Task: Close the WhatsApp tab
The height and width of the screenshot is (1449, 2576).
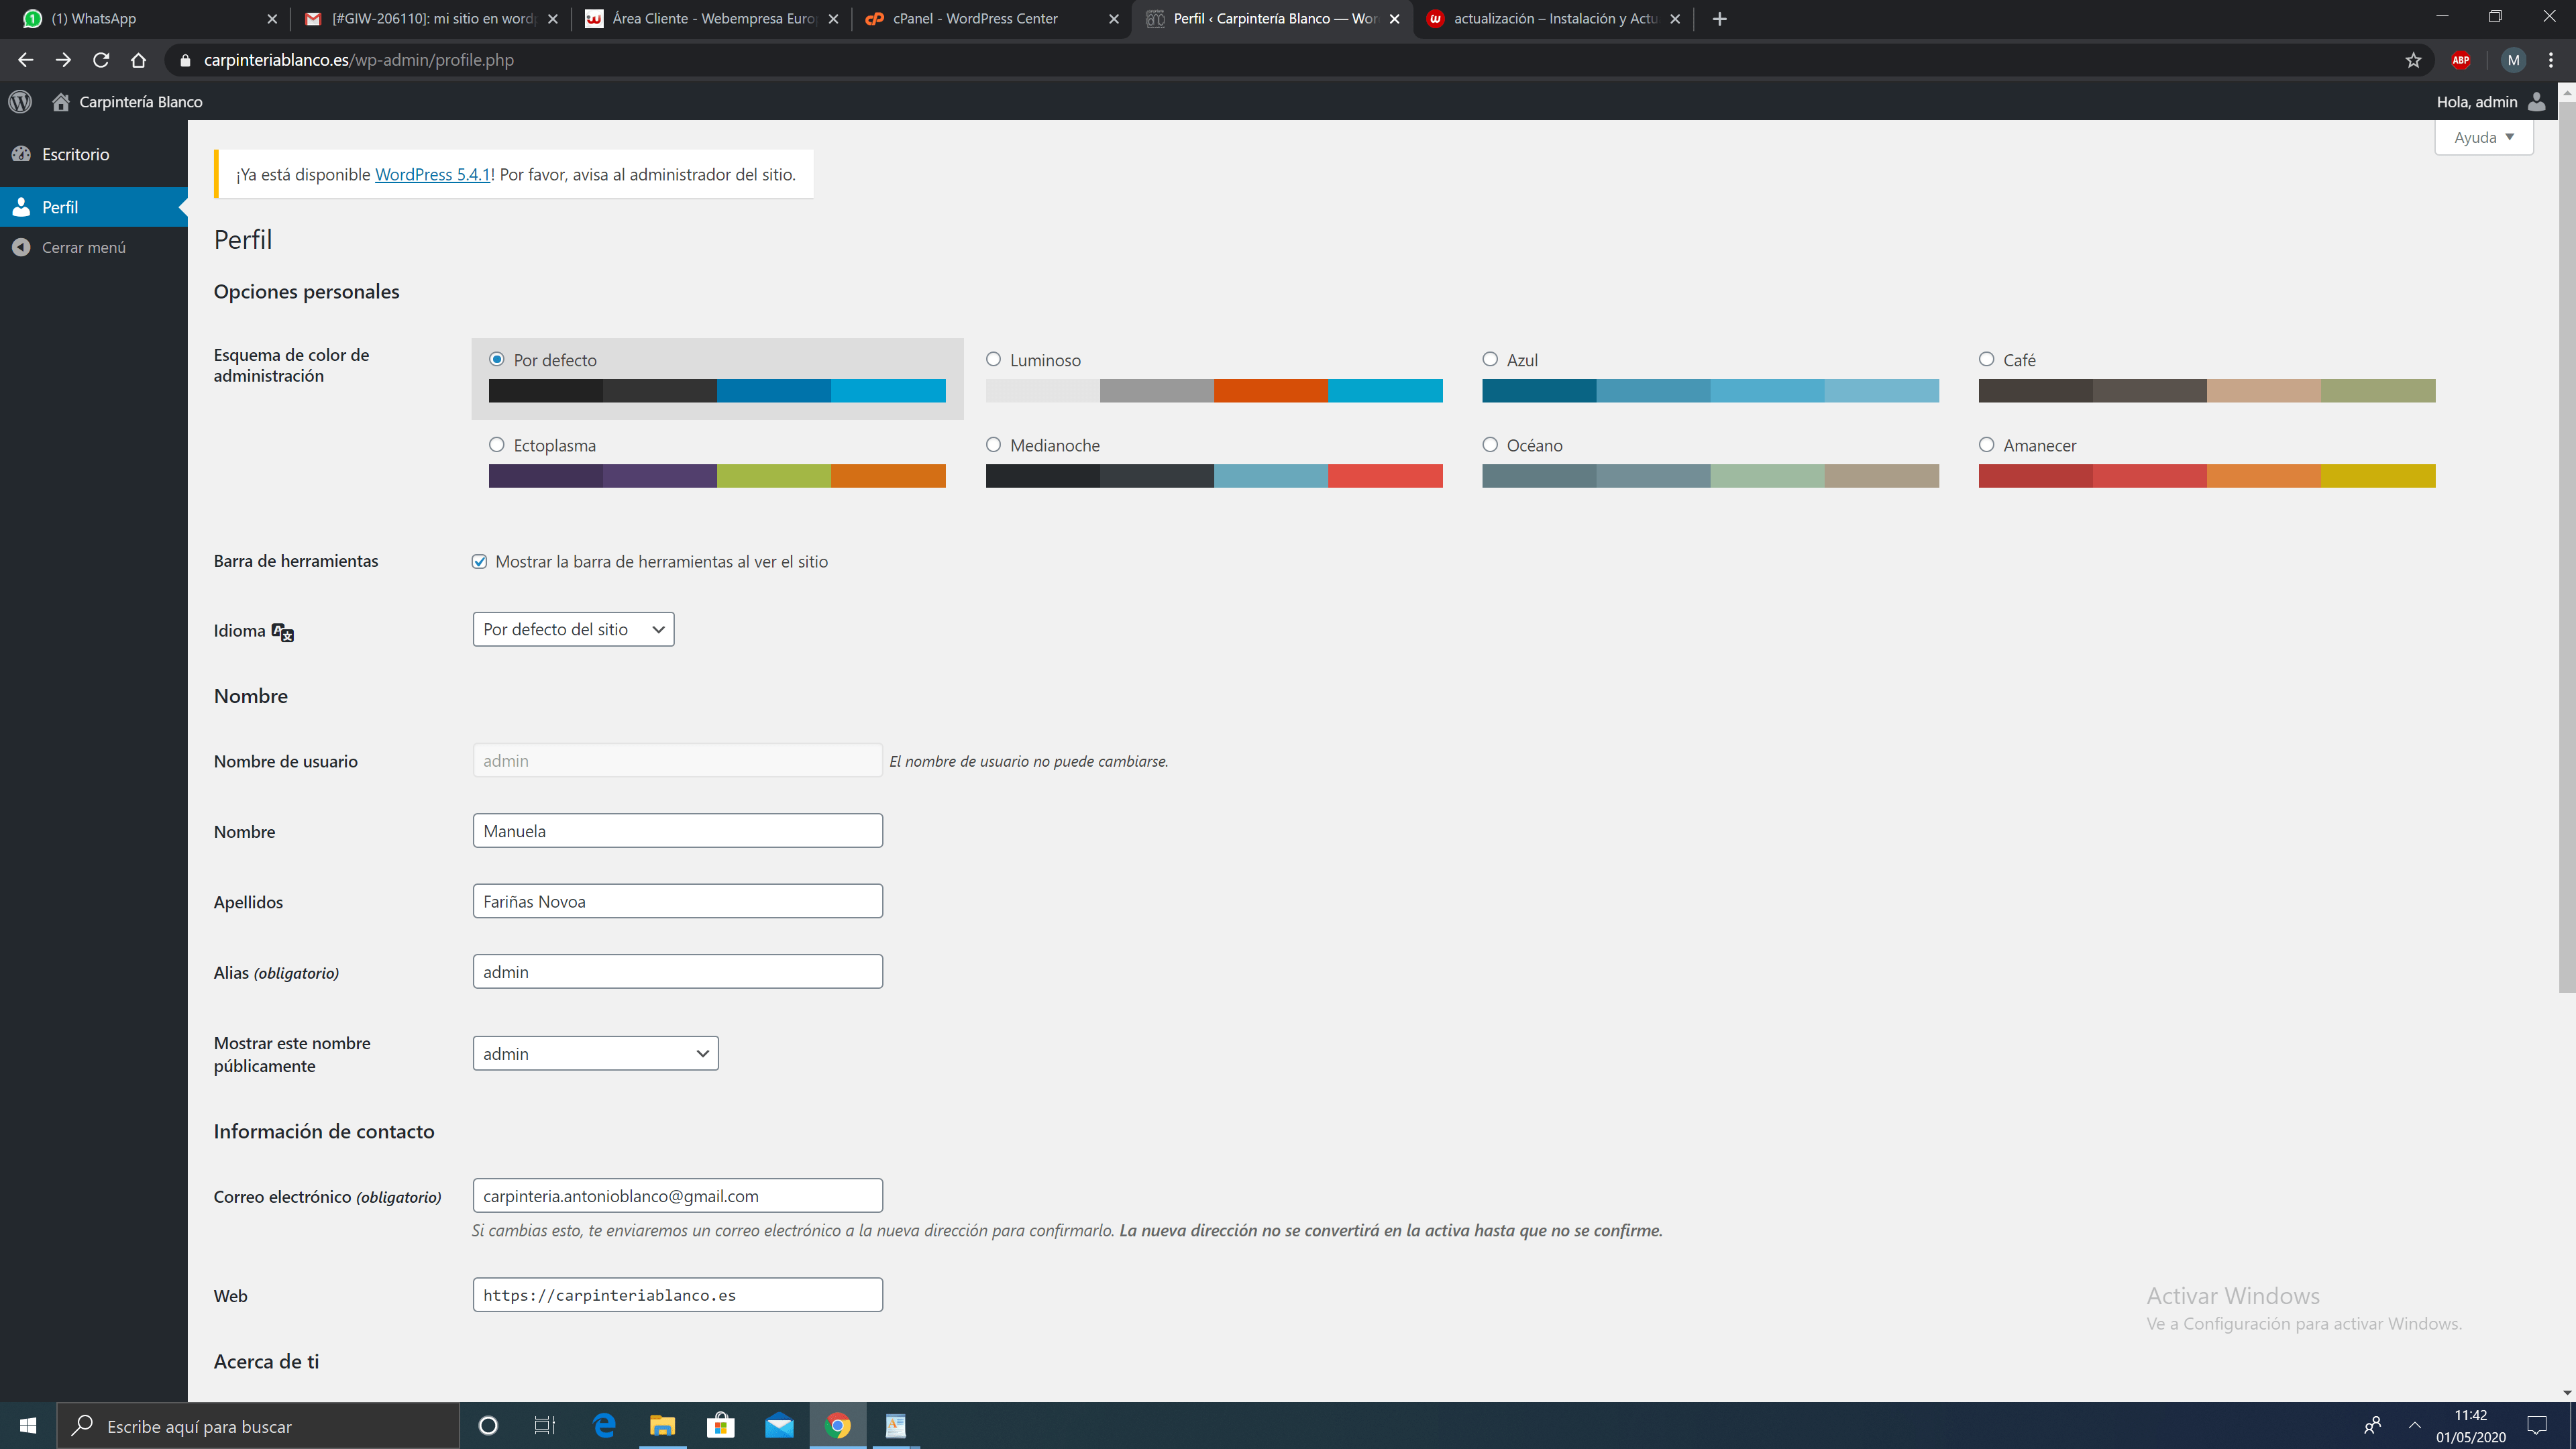Action: coord(272,19)
